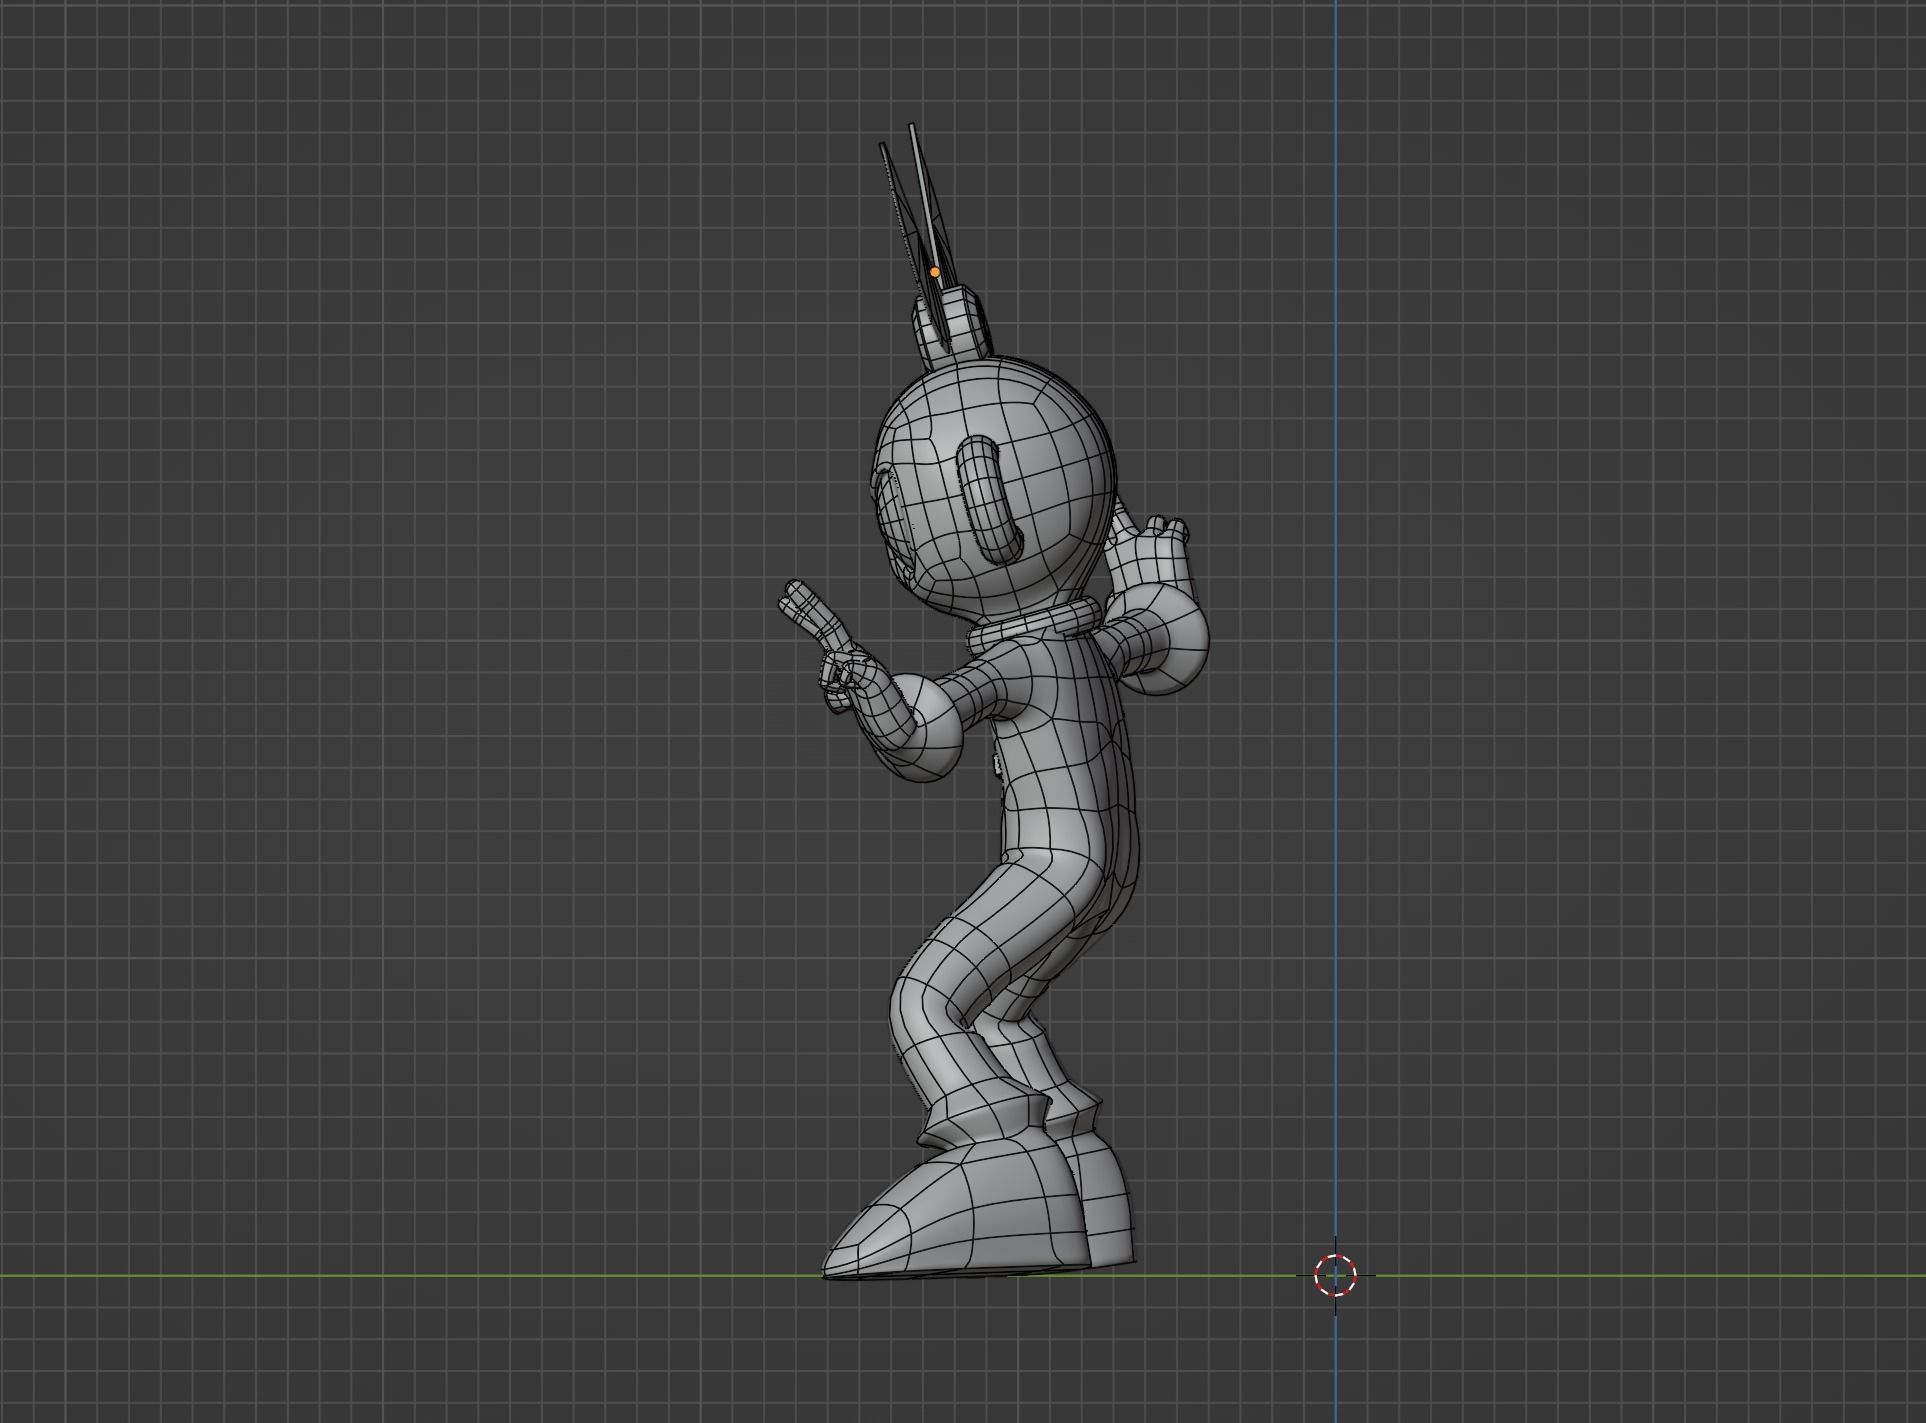Click the character's front shoe
This screenshot has width=1926, height=1423.
tap(954, 1213)
